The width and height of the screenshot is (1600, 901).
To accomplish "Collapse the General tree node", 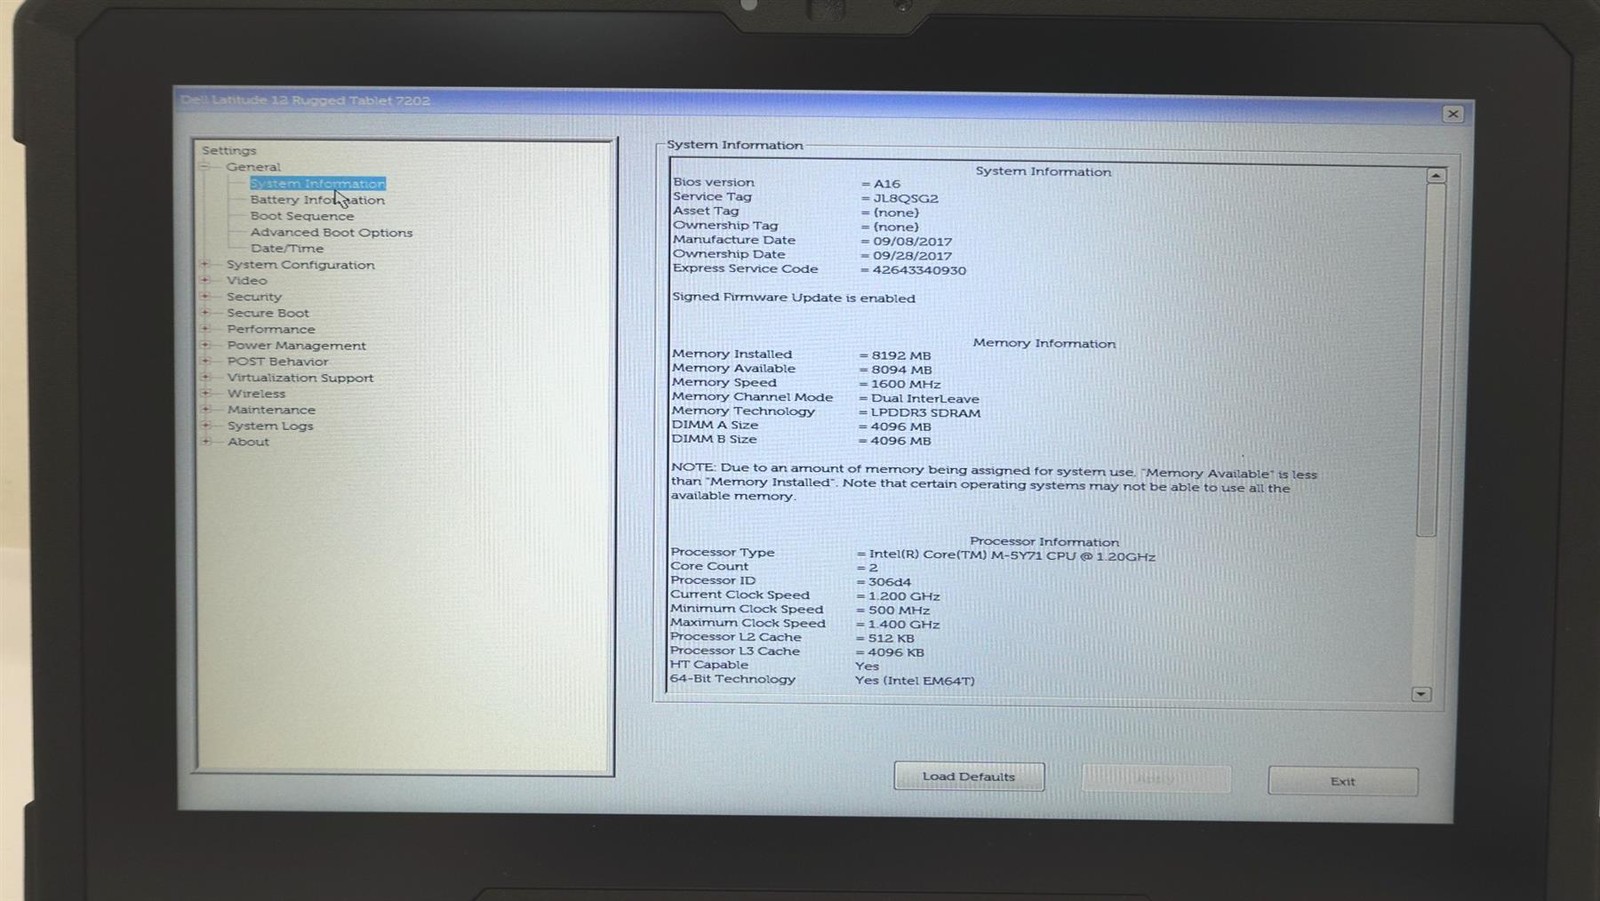I will [x=206, y=167].
